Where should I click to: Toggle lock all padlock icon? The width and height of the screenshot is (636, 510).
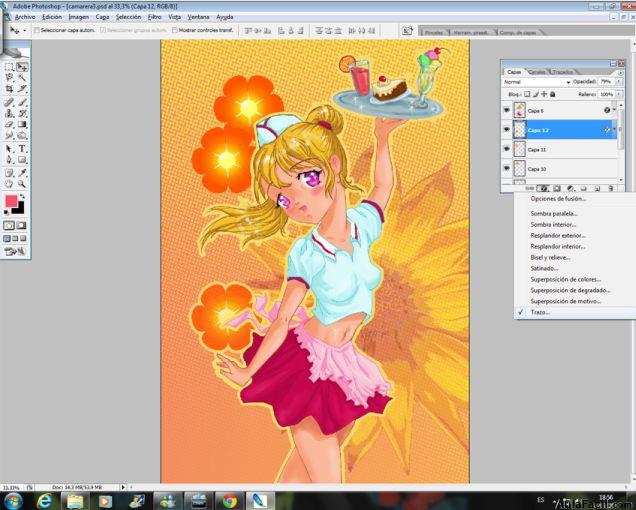pos(552,94)
